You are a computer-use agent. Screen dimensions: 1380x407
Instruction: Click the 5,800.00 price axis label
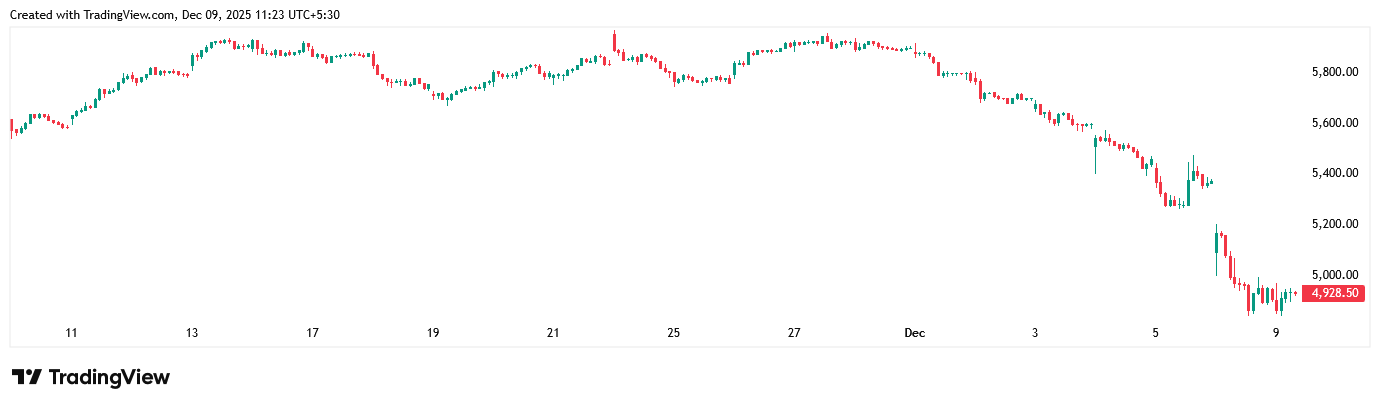tap(1334, 72)
